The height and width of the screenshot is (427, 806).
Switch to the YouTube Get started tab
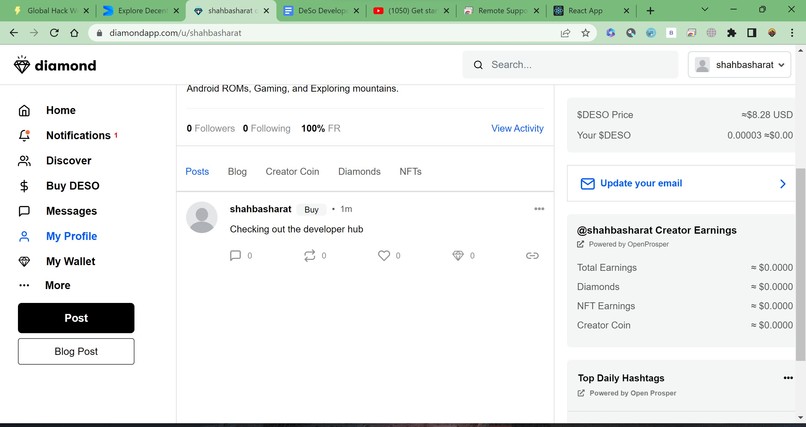point(411,11)
